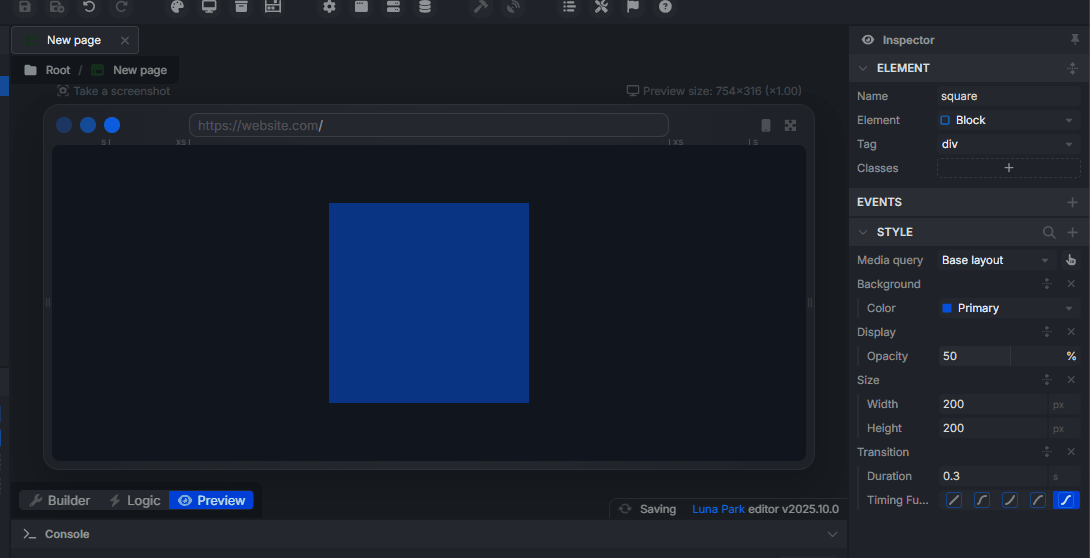
Task: Click the search icon in STYLE header
Action: (1049, 232)
